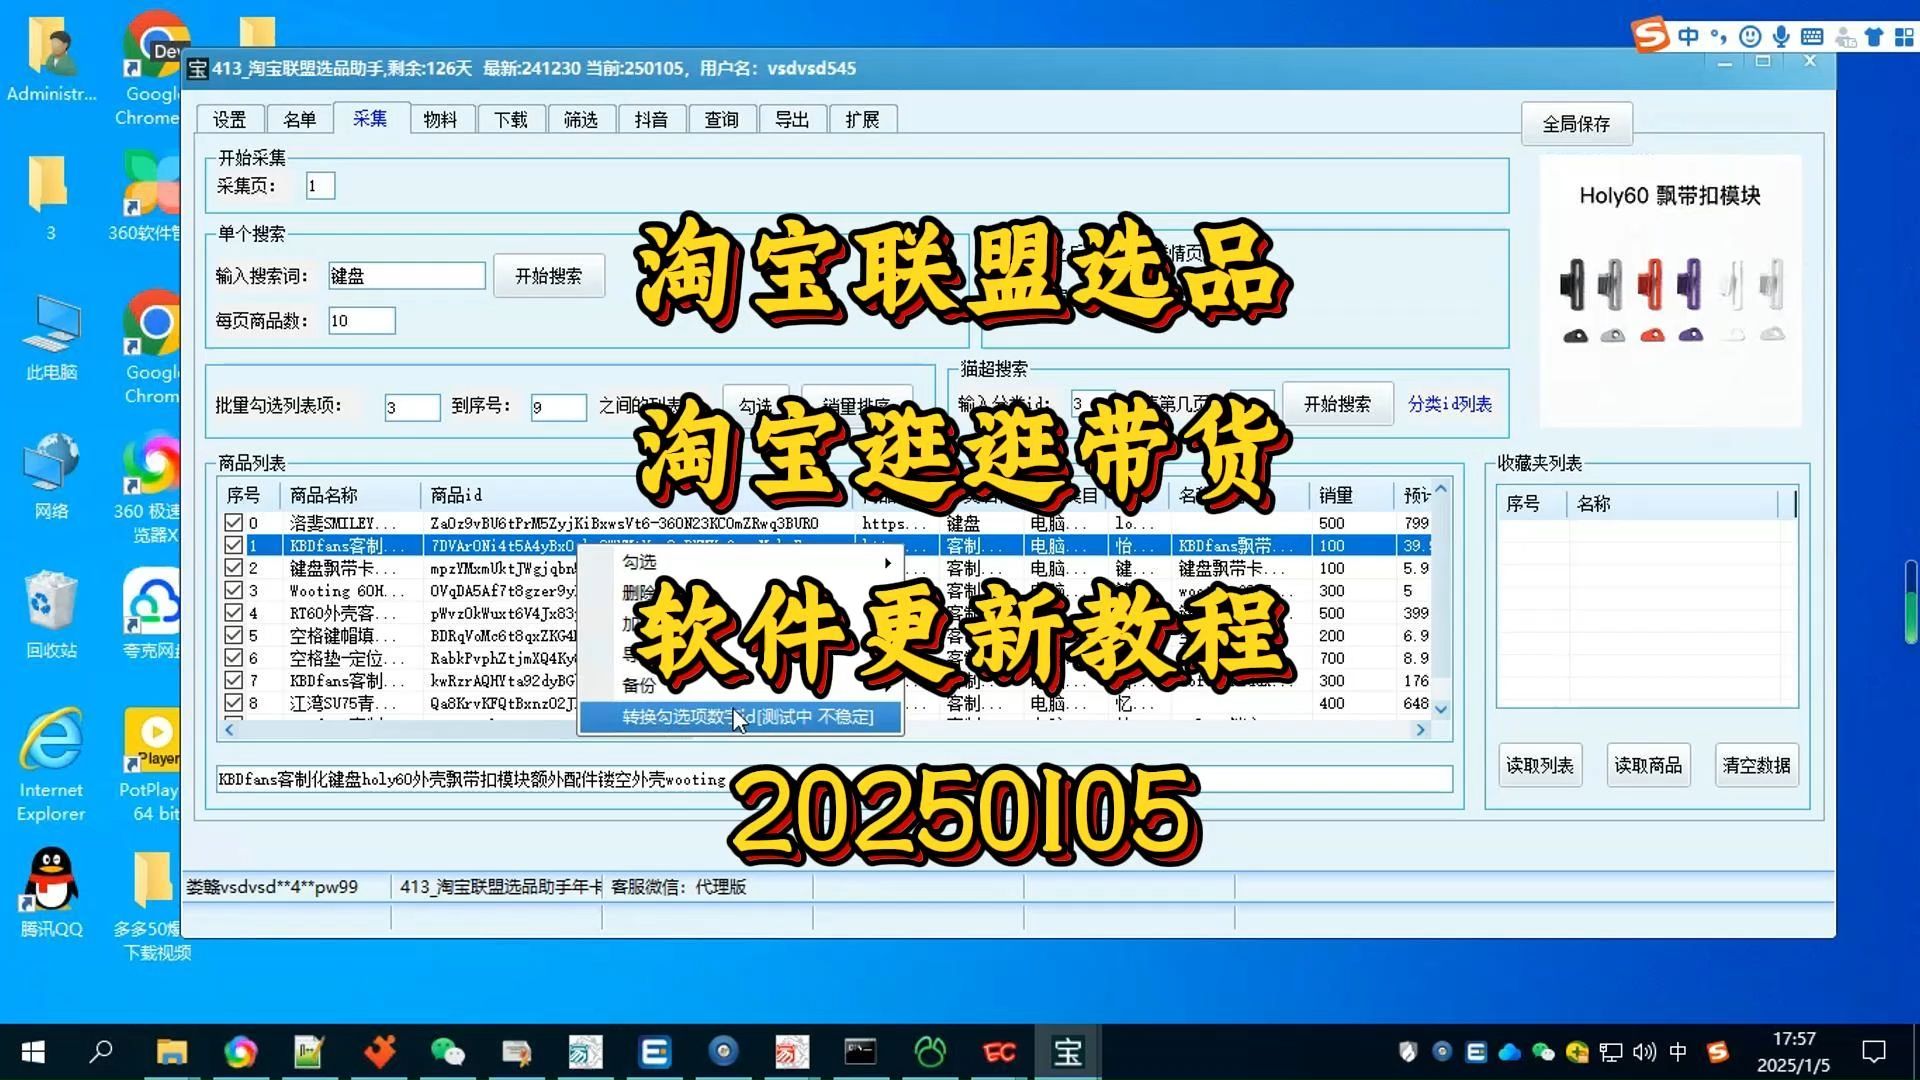Open the 分类id列表 link
Image resolution: width=1920 pixels, height=1080 pixels.
point(1449,404)
